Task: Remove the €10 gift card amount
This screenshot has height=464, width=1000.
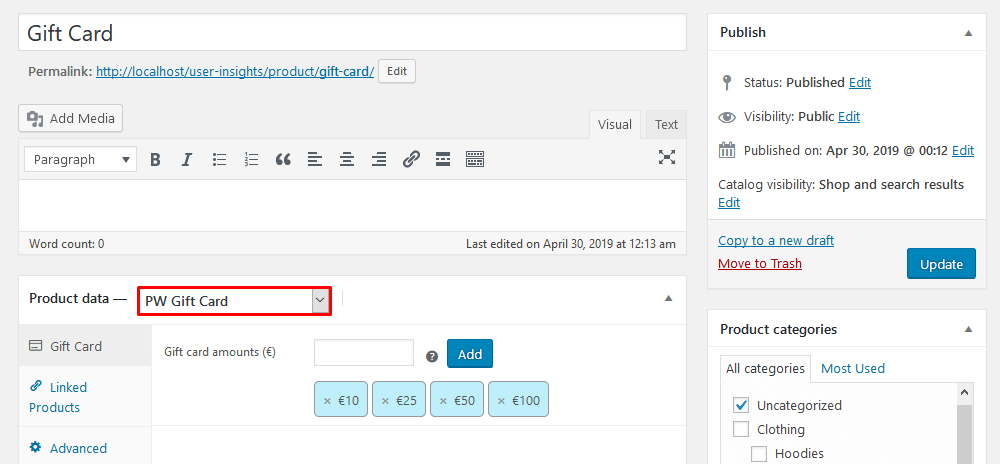Action: tap(327, 401)
